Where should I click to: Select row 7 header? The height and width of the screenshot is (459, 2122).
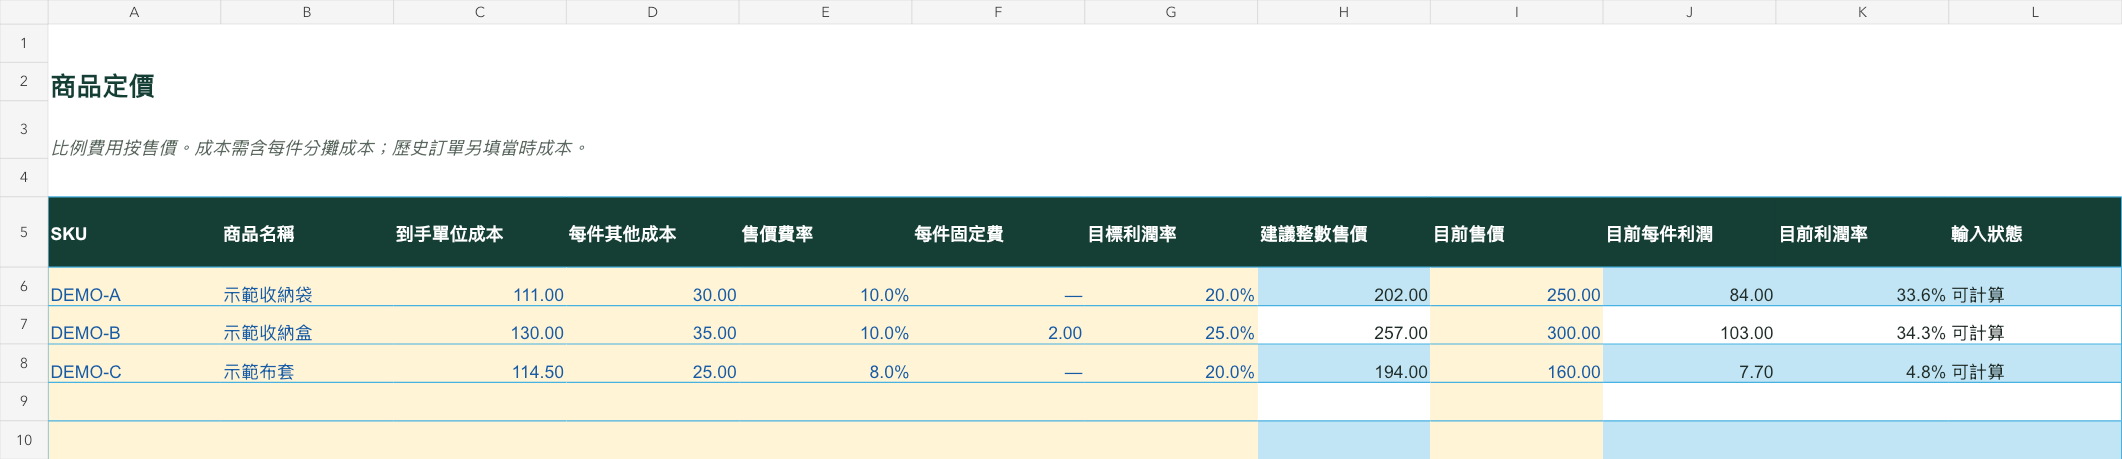pos(24,325)
